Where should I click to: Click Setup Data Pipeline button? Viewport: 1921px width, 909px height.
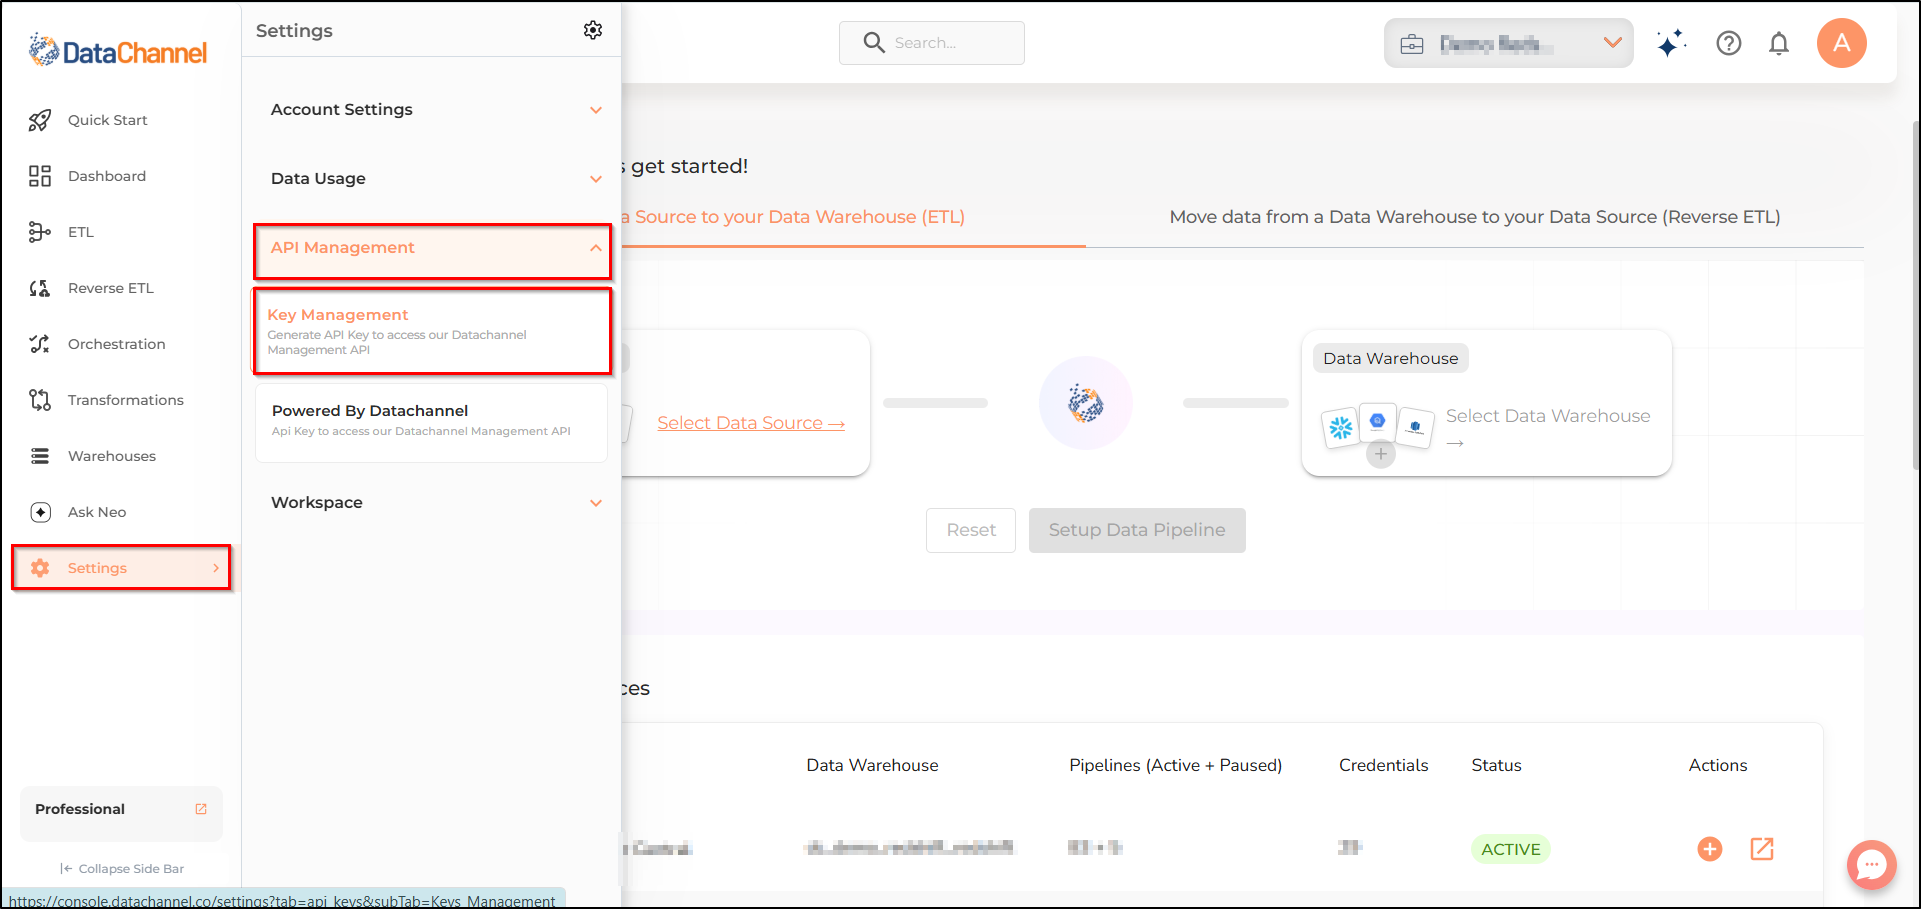(x=1137, y=530)
